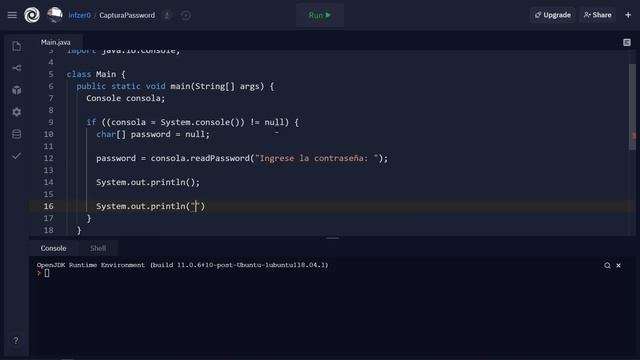This screenshot has width=640, height=360.
Task: Open the Packages cube icon
Action: [x=17, y=90]
